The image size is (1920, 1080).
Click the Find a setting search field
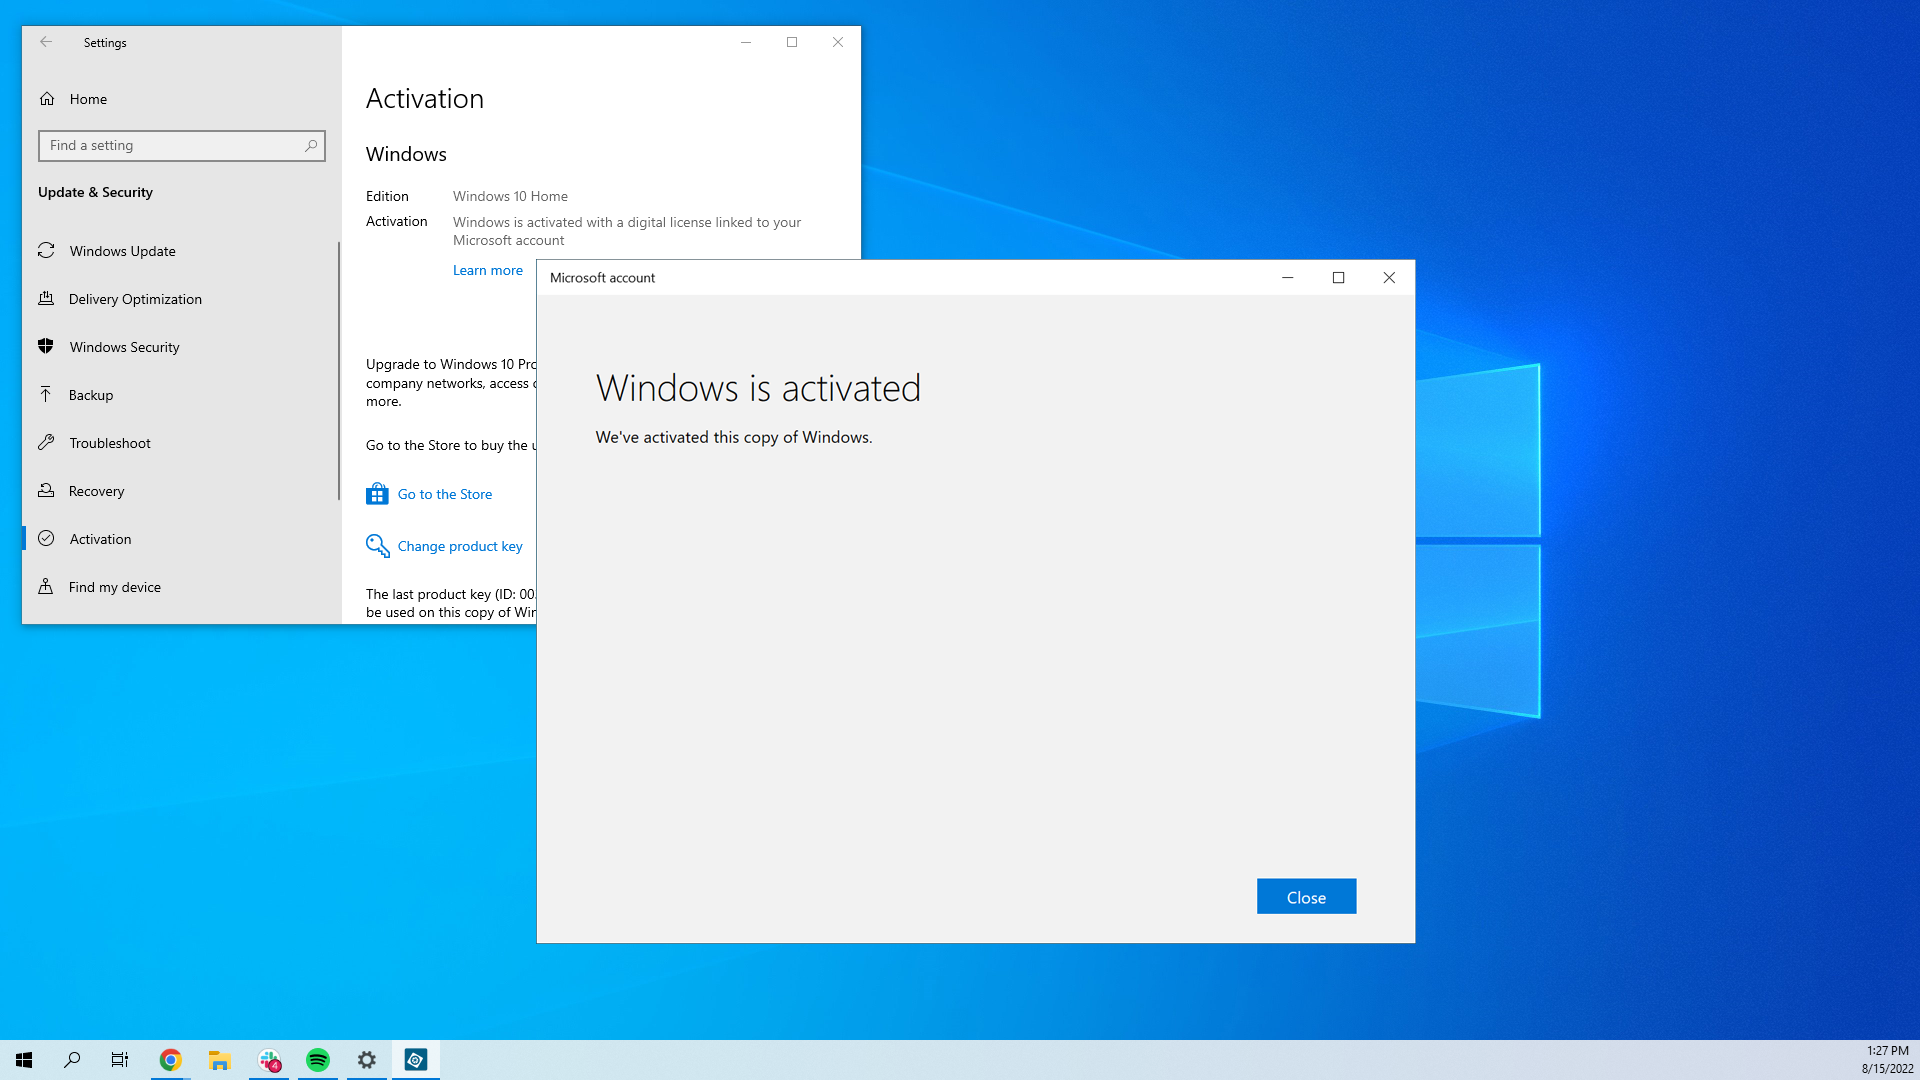tap(181, 145)
